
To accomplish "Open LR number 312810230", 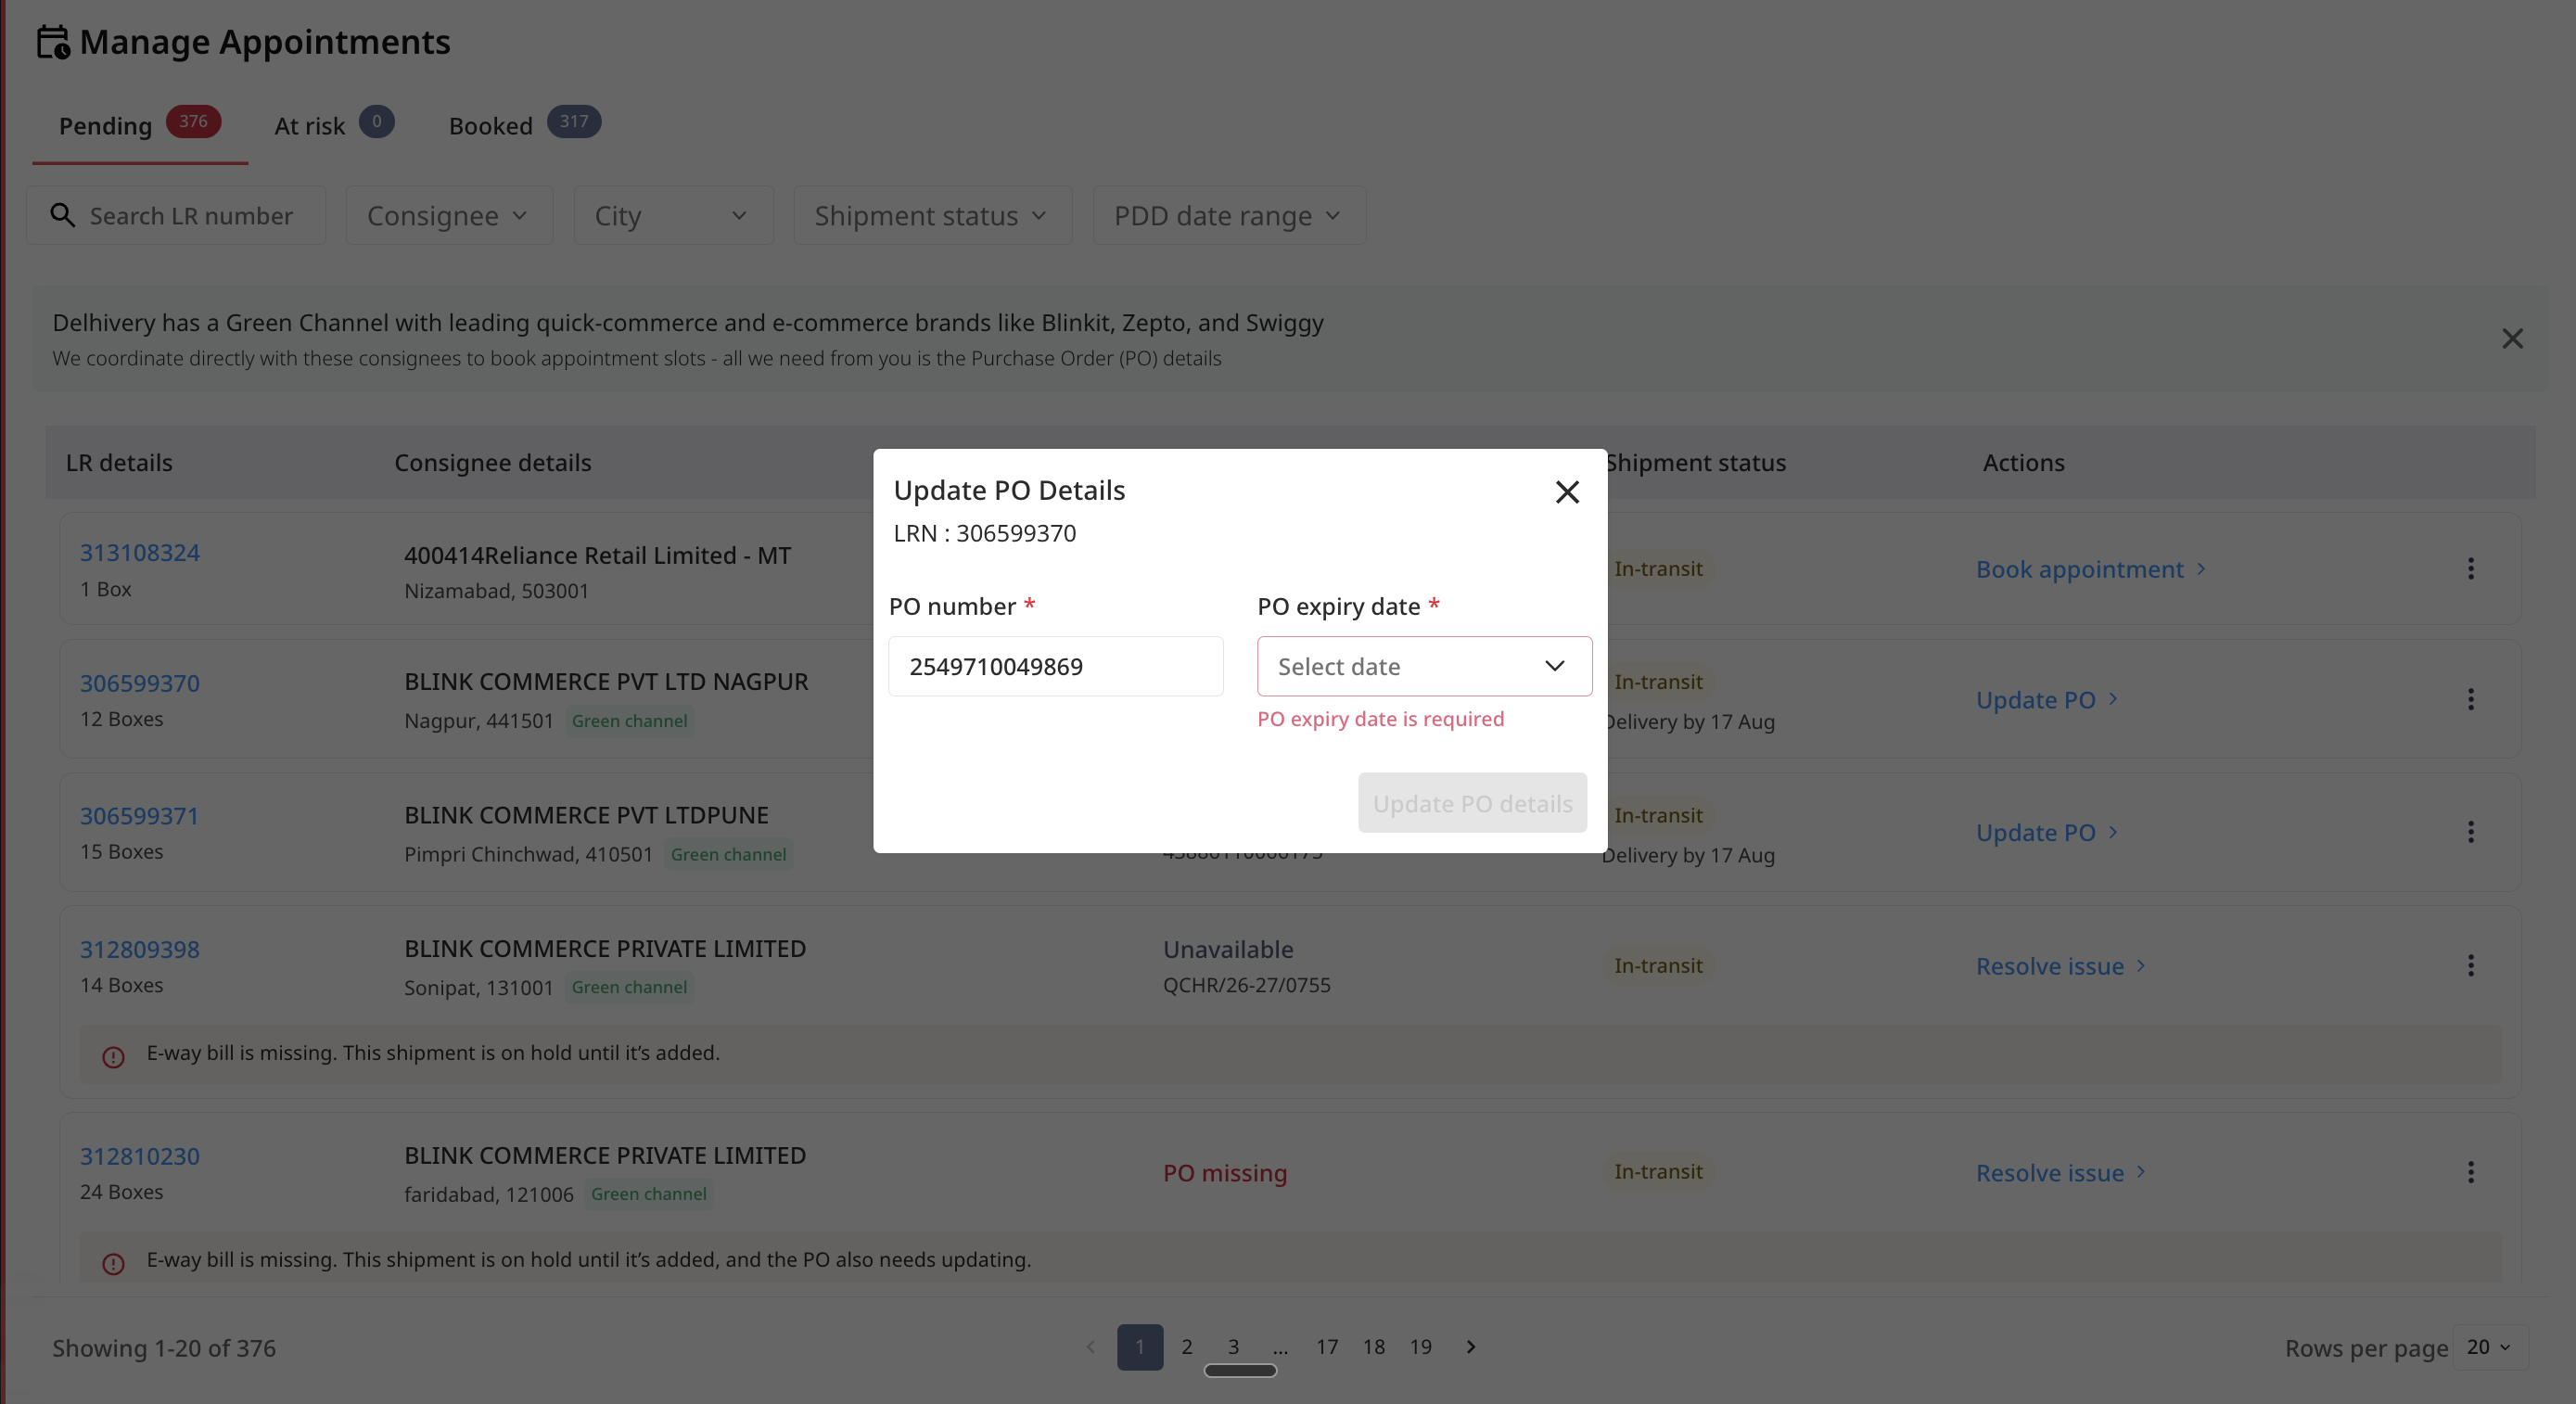I will coord(140,1156).
